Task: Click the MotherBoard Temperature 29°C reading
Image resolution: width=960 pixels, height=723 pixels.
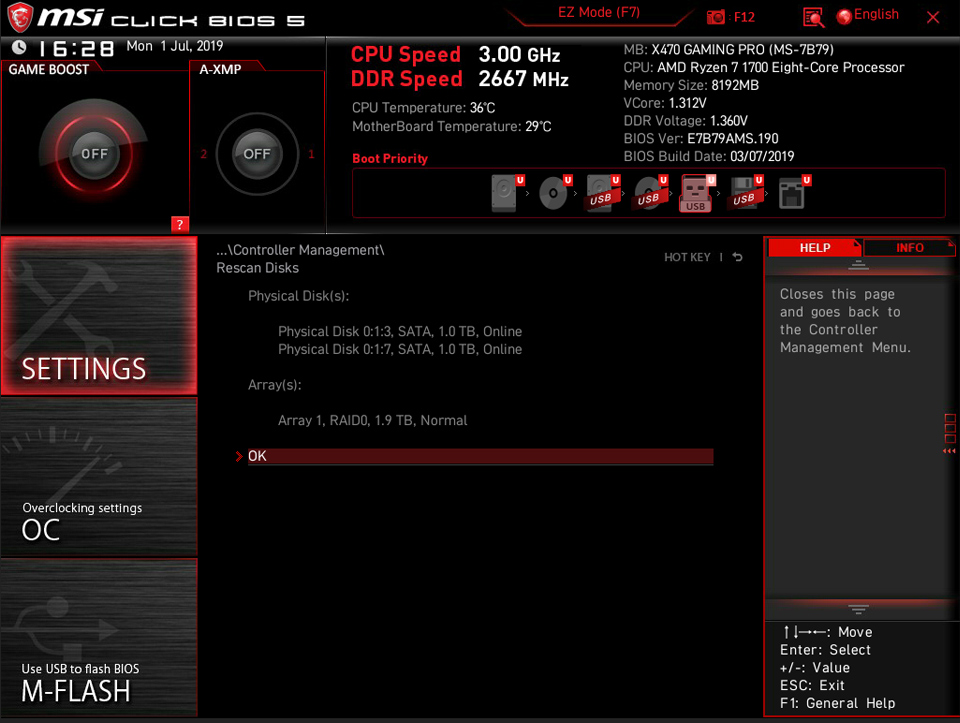Action: tap(451, 126)
